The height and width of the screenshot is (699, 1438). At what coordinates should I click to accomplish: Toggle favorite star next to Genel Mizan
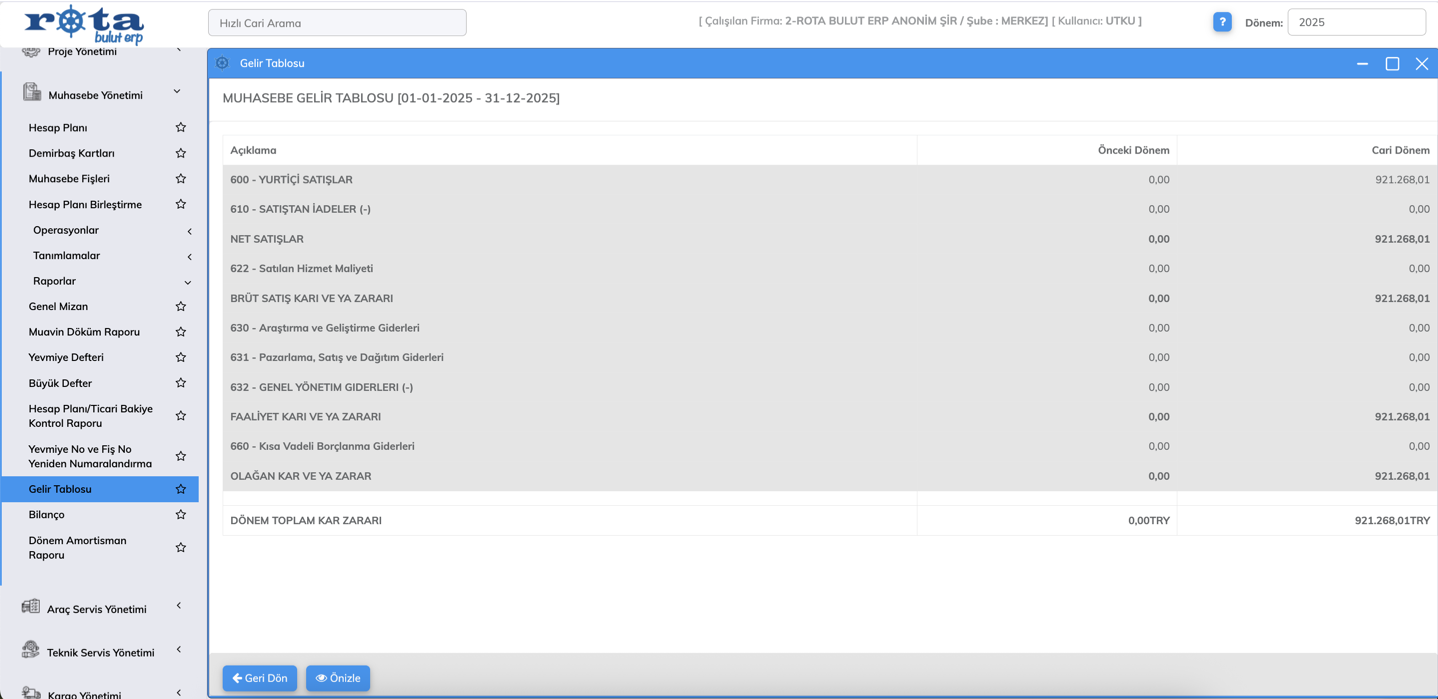[181, 307]
